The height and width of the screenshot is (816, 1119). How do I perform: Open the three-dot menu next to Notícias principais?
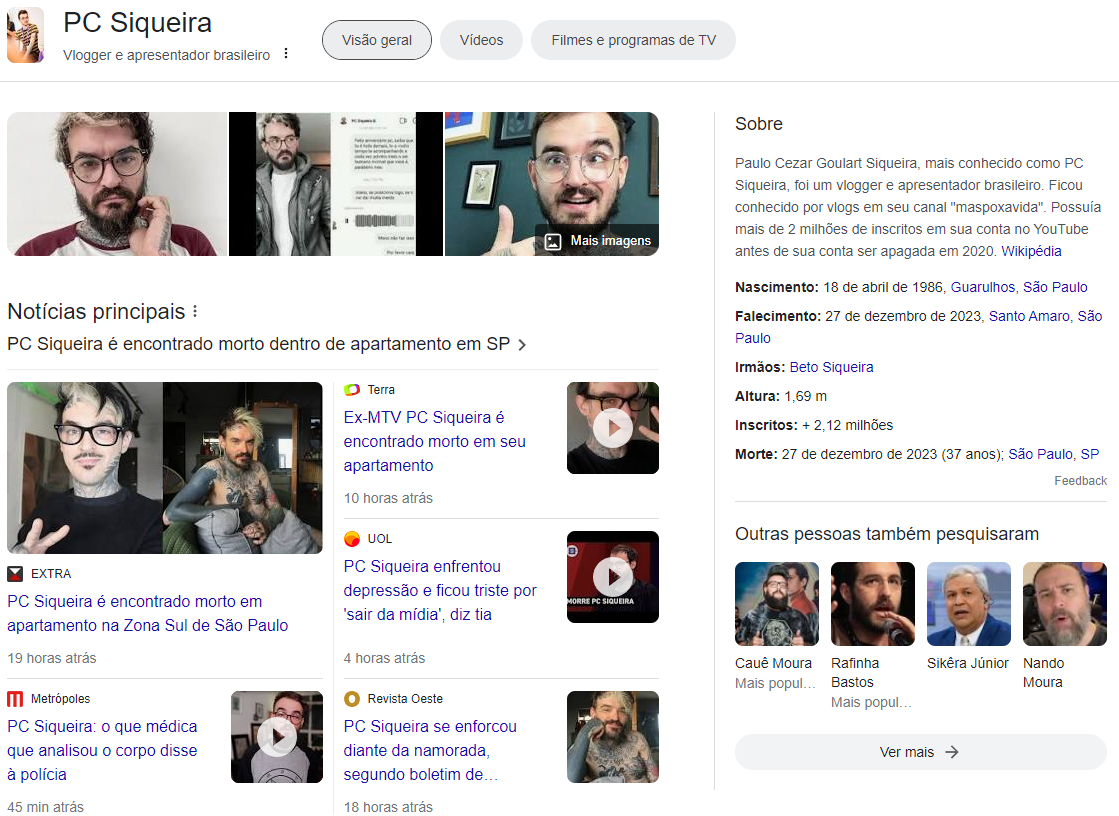[195, 311]
